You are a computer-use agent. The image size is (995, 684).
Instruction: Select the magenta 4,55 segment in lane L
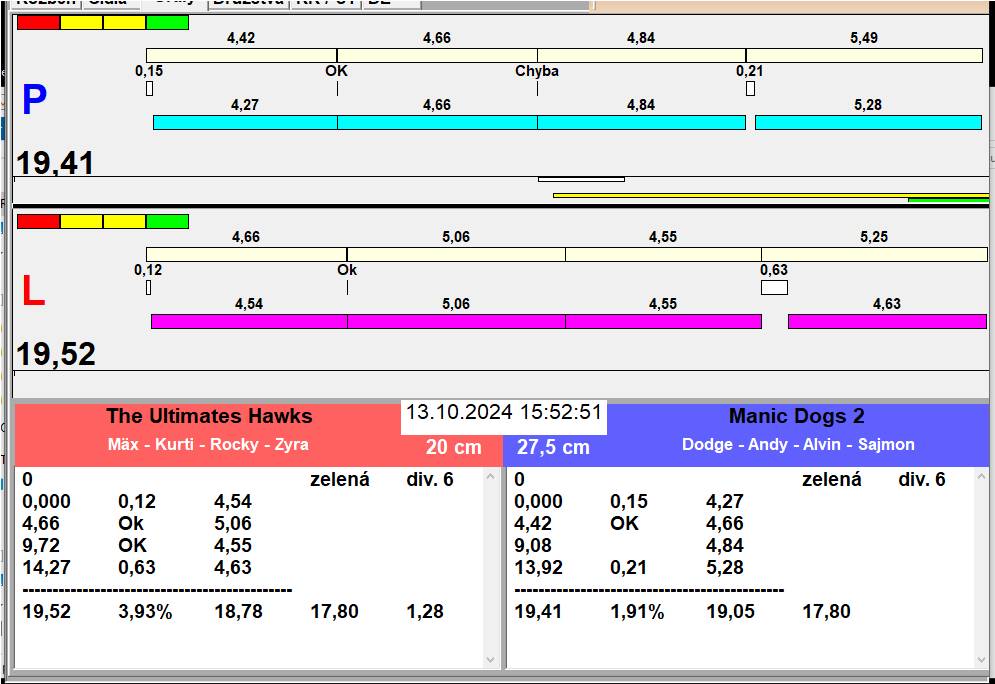point(663,321)
